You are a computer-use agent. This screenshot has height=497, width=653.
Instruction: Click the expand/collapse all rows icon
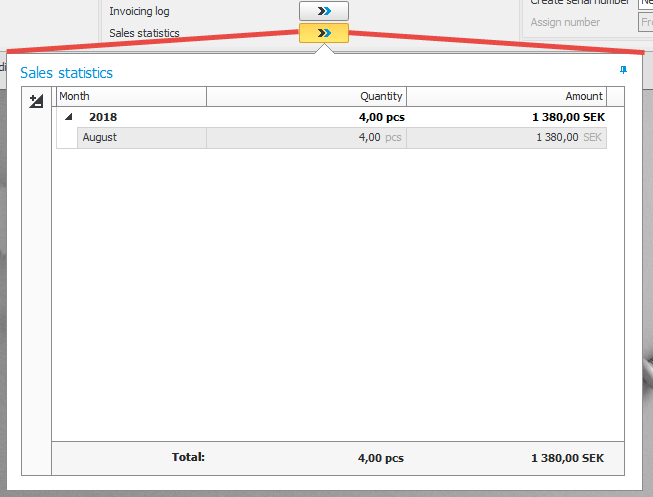coord(37,100)
